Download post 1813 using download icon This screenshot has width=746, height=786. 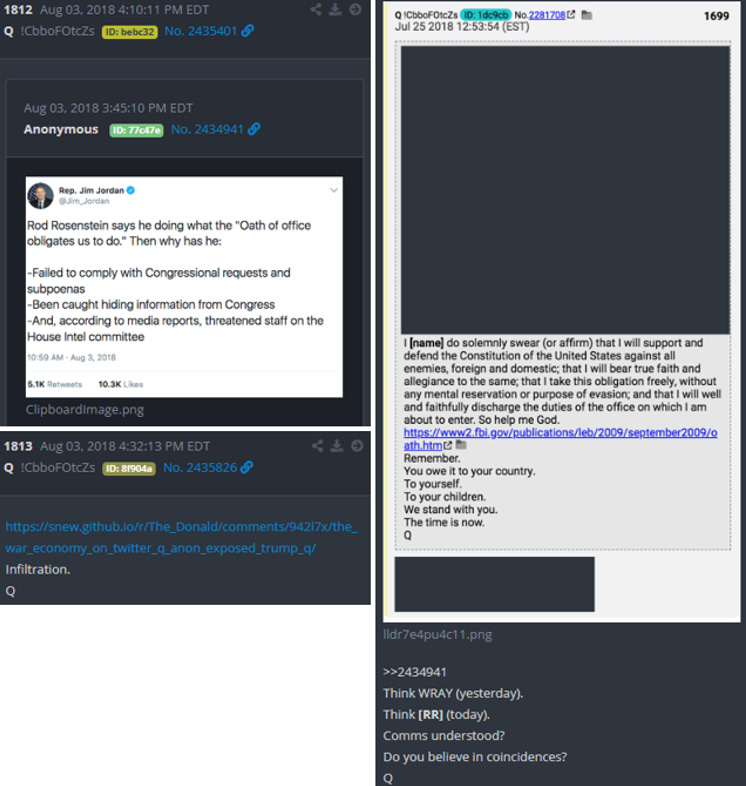[x=337, y=446]
